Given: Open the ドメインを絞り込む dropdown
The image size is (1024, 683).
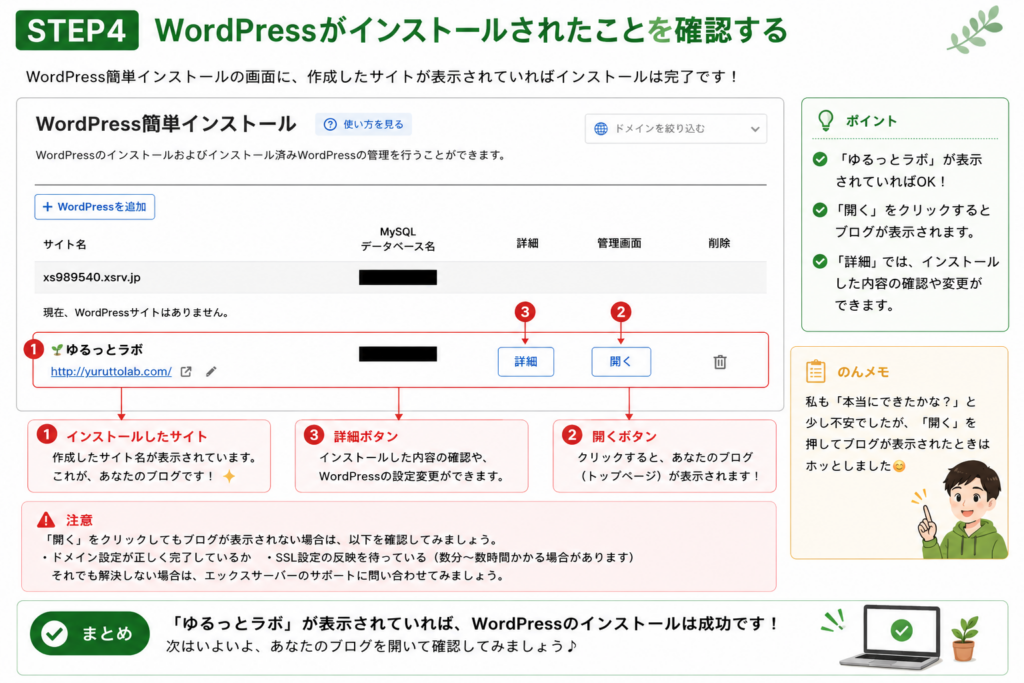Looking at the screenshot, I should tap(675, 129).
